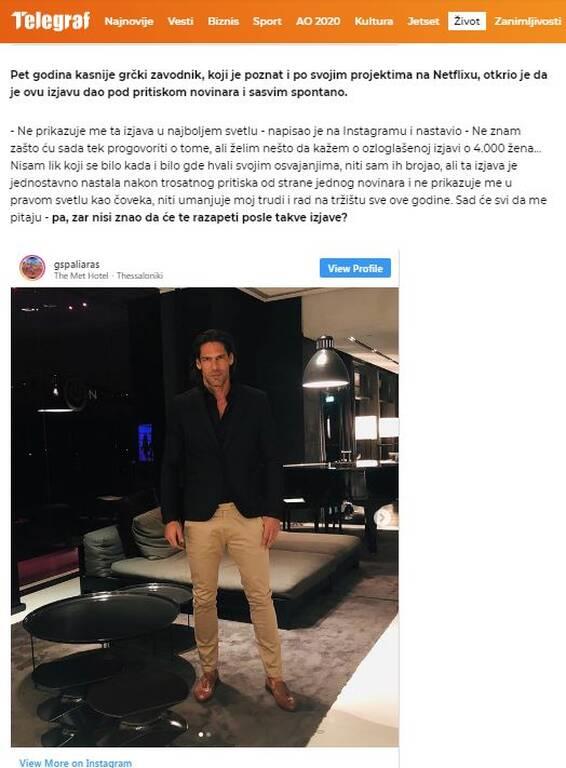Click the Telegraf logo
The height and width of the screenshot is (768, 566).
[x=51, y=21]
